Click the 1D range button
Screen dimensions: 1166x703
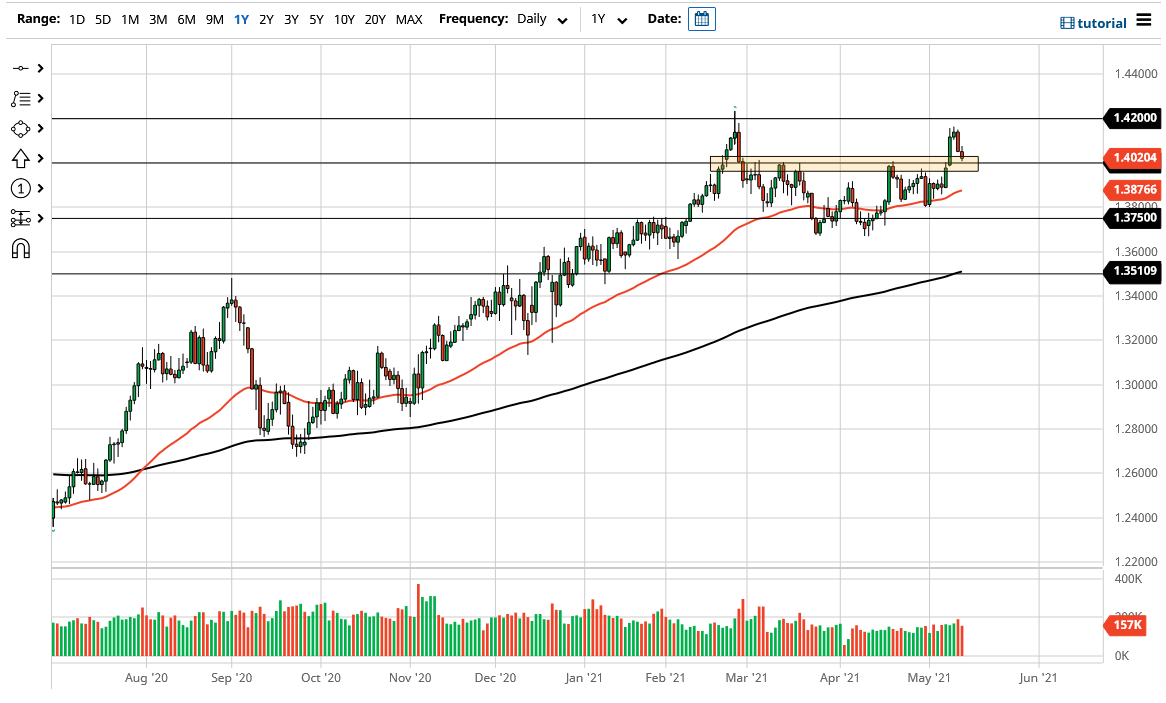[x=77, y=19]
